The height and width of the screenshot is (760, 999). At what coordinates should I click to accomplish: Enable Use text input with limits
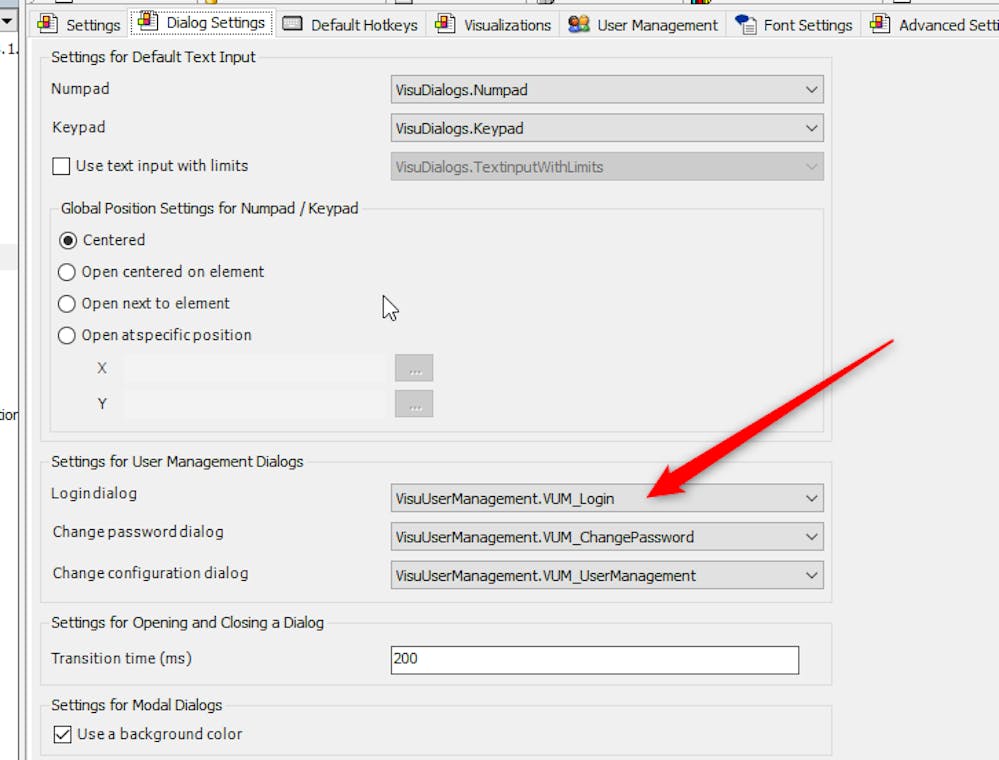tap(61, 166)
